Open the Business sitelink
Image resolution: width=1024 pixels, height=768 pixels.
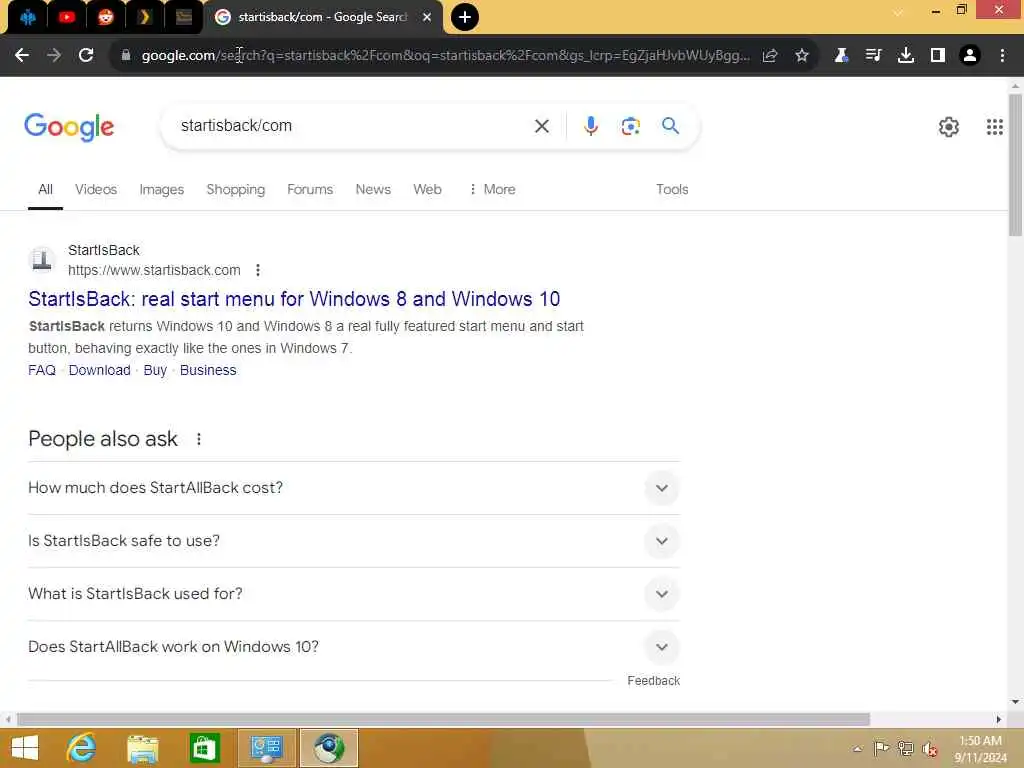tap(208, 370)
